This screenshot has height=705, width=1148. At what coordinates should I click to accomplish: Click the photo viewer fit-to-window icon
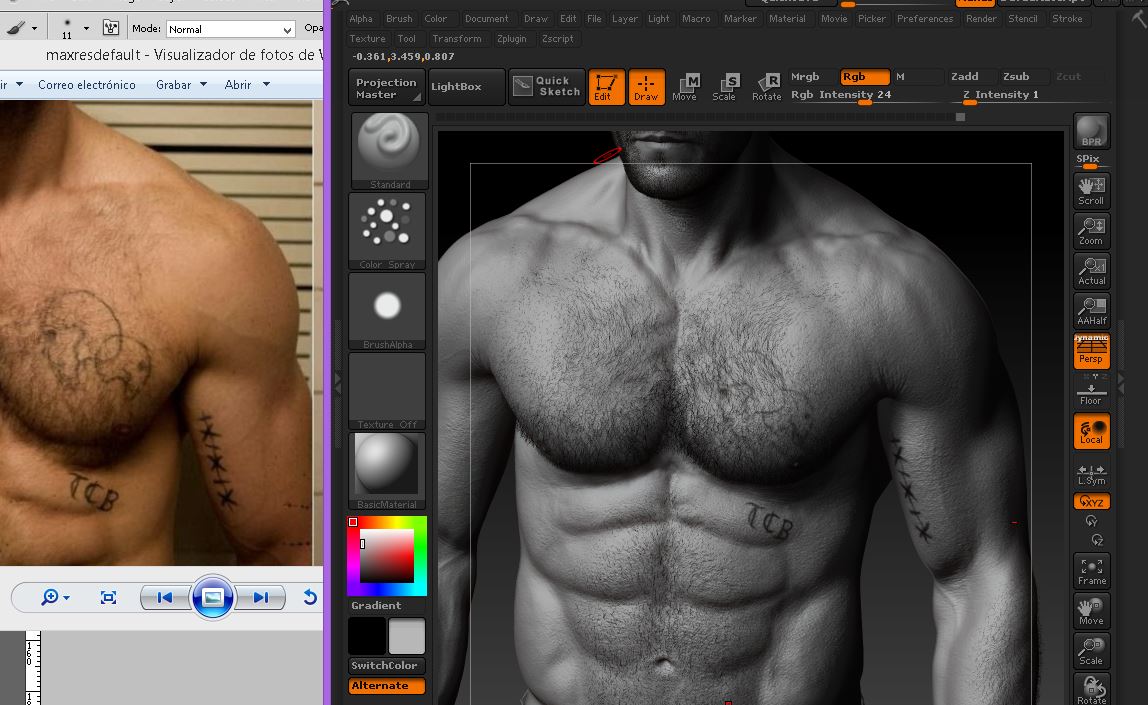(108, 598)
